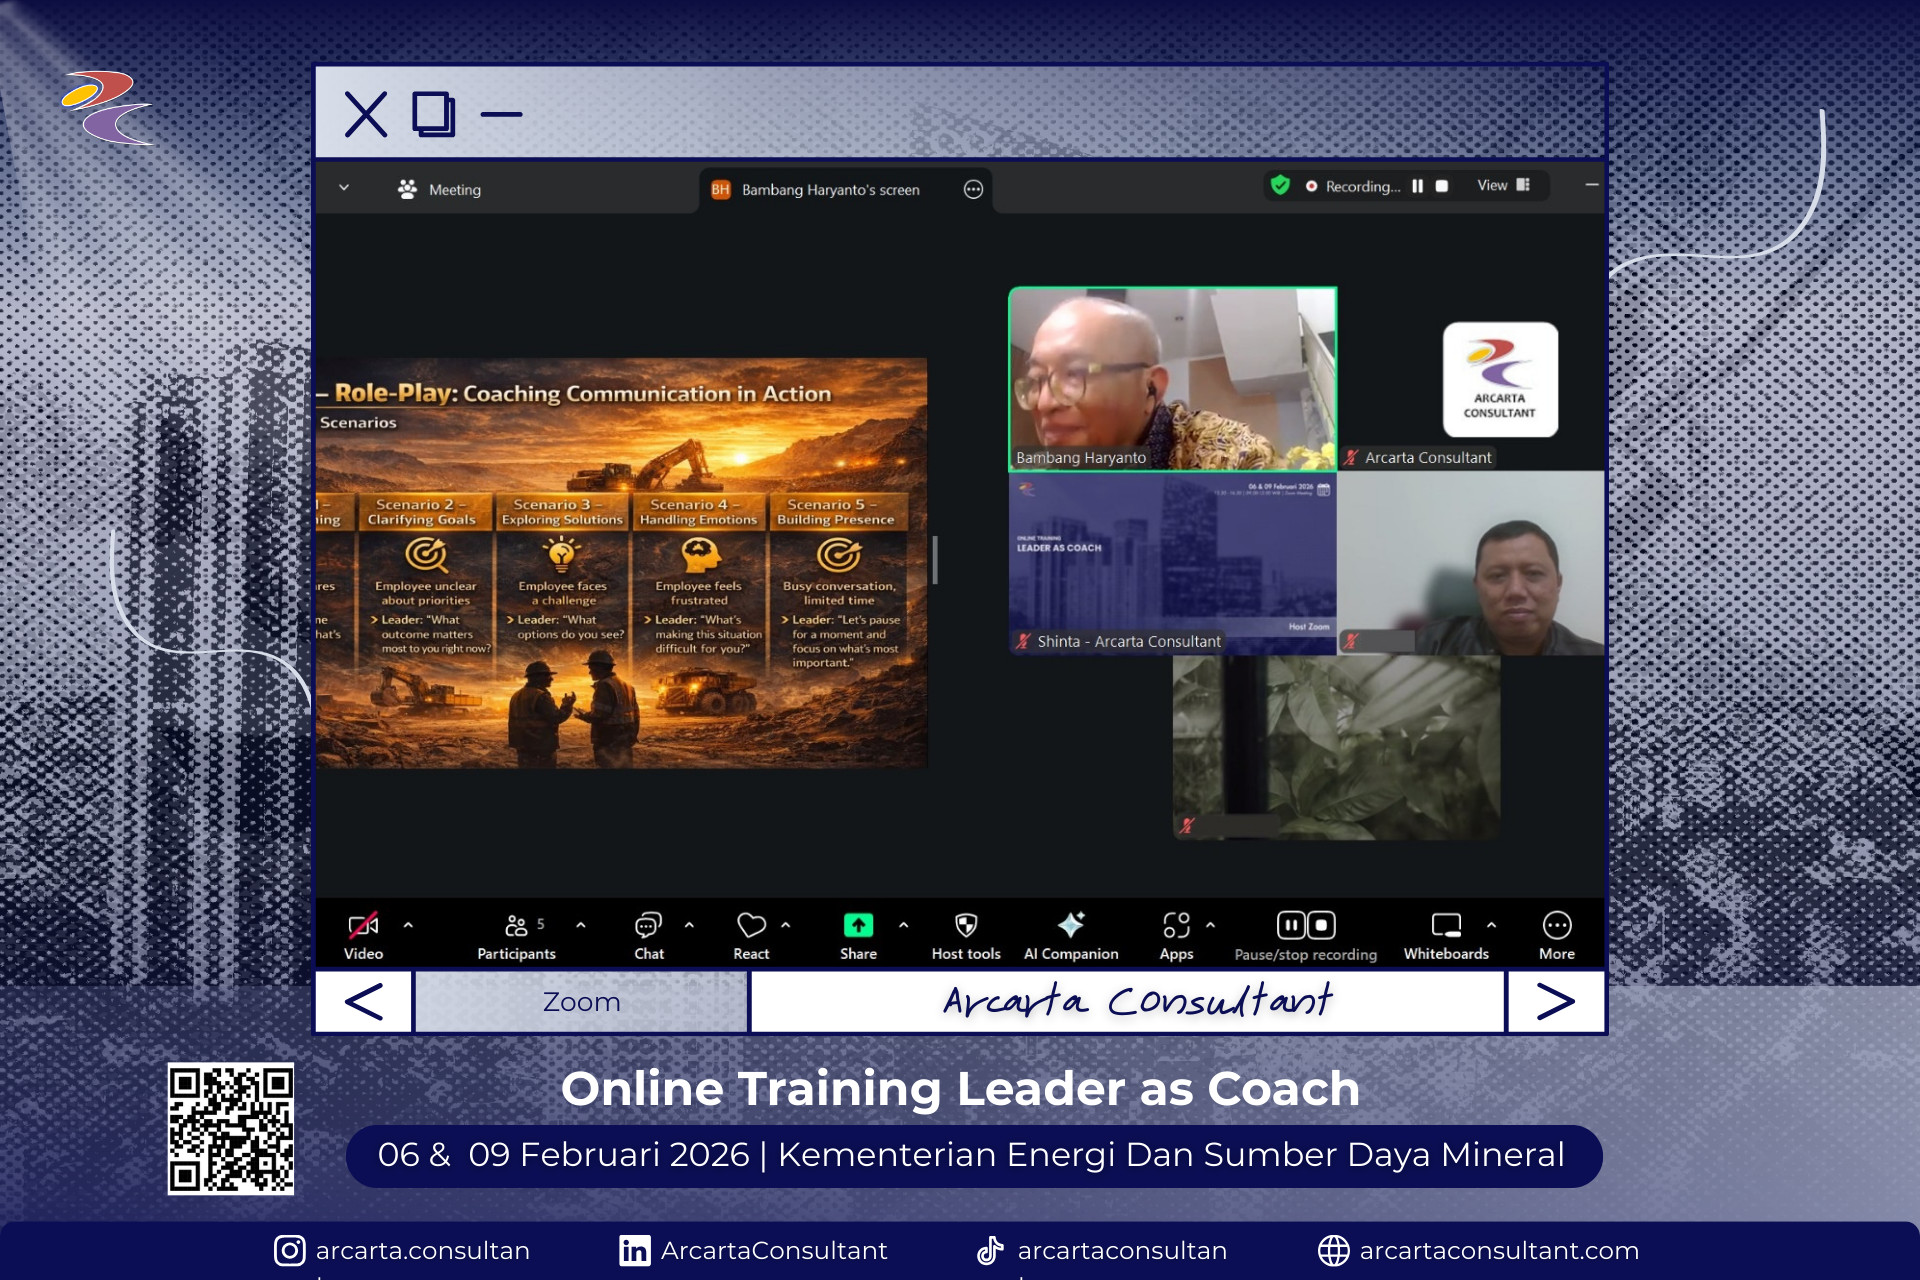Viewport: 1920px width, 1280px height.
Task: Expand video options arrow next to Video
Action: (408, 925)
